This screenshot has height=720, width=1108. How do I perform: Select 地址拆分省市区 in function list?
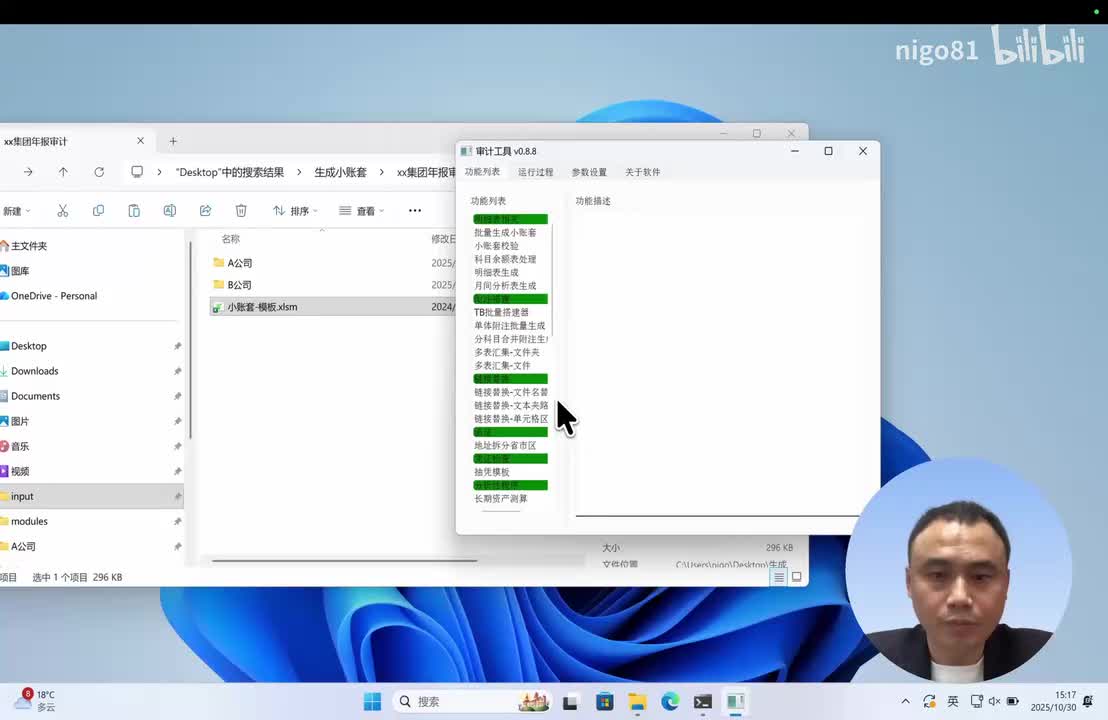pyautogui.click(x=505, y=445)
